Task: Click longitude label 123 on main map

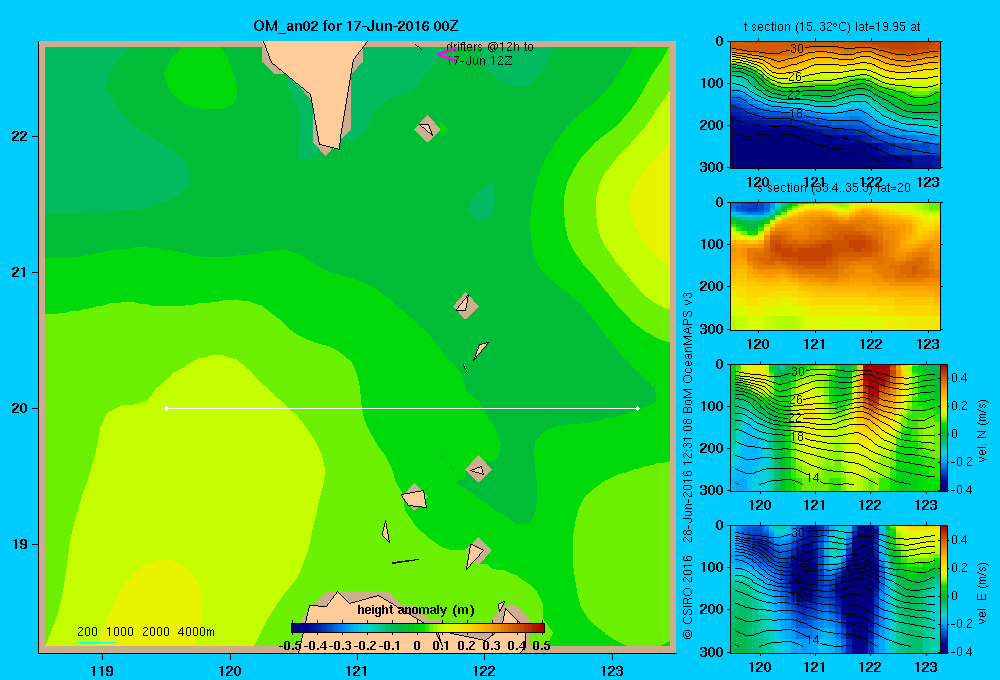Action: point(612,670)
